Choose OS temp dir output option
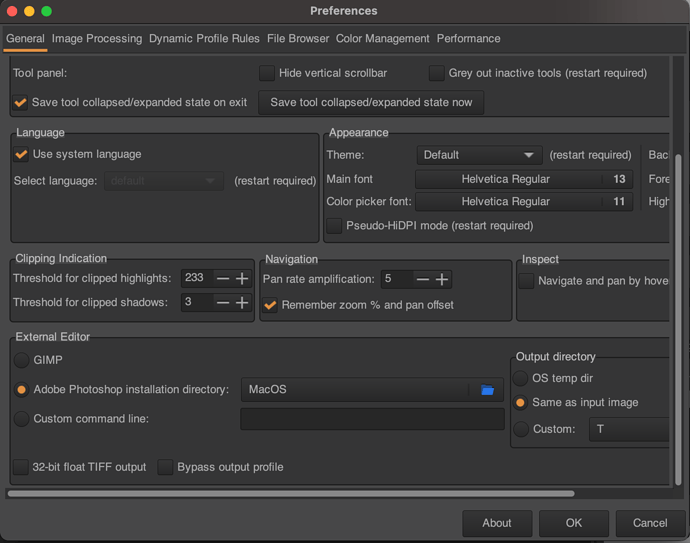The width and height of the screenshot is (690, 543). click(x=521, y=378)
